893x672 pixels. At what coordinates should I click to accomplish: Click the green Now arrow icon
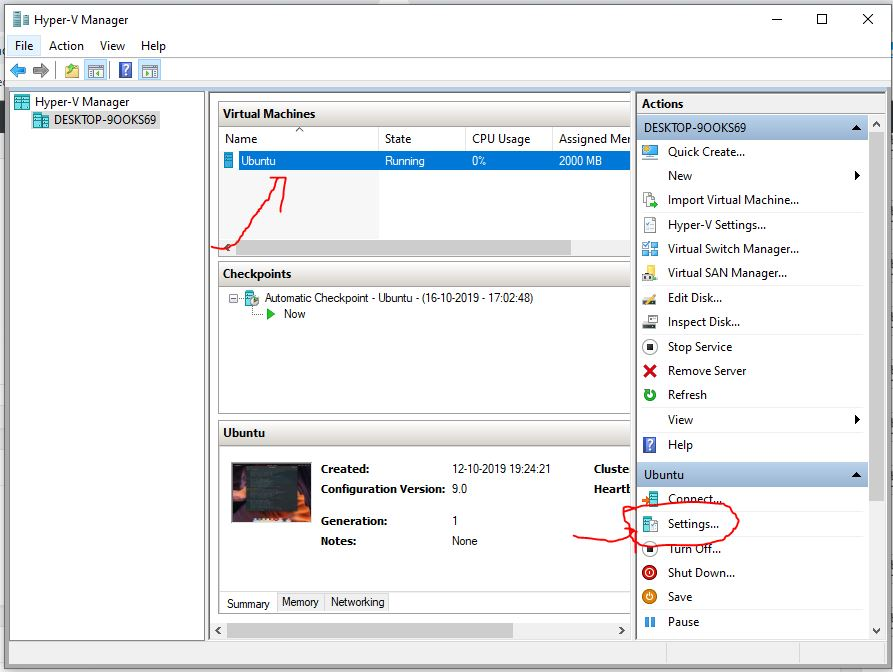[x=271, y=314]
